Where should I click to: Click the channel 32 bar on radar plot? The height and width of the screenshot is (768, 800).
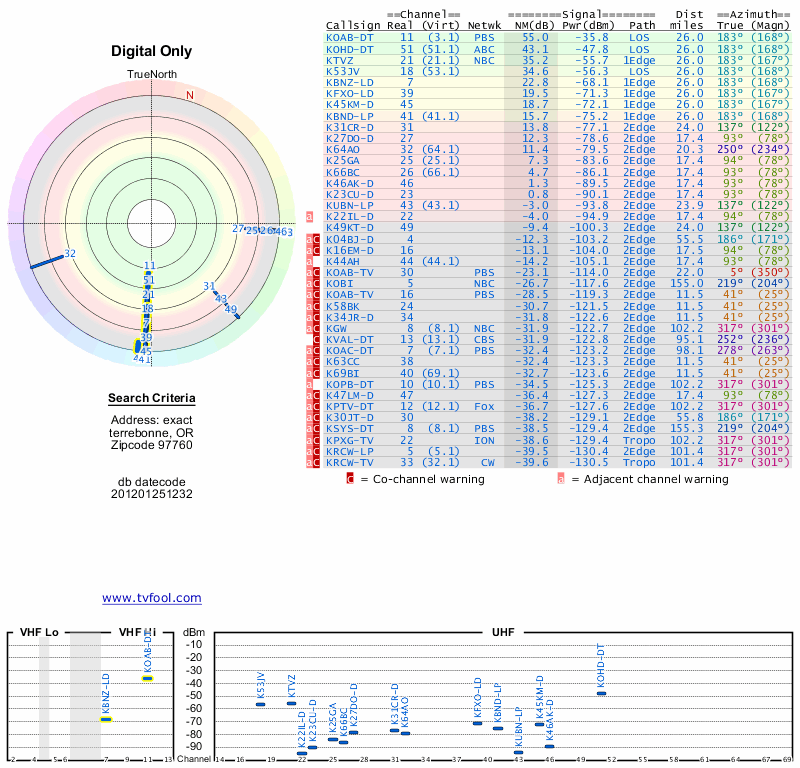(47, 261)
